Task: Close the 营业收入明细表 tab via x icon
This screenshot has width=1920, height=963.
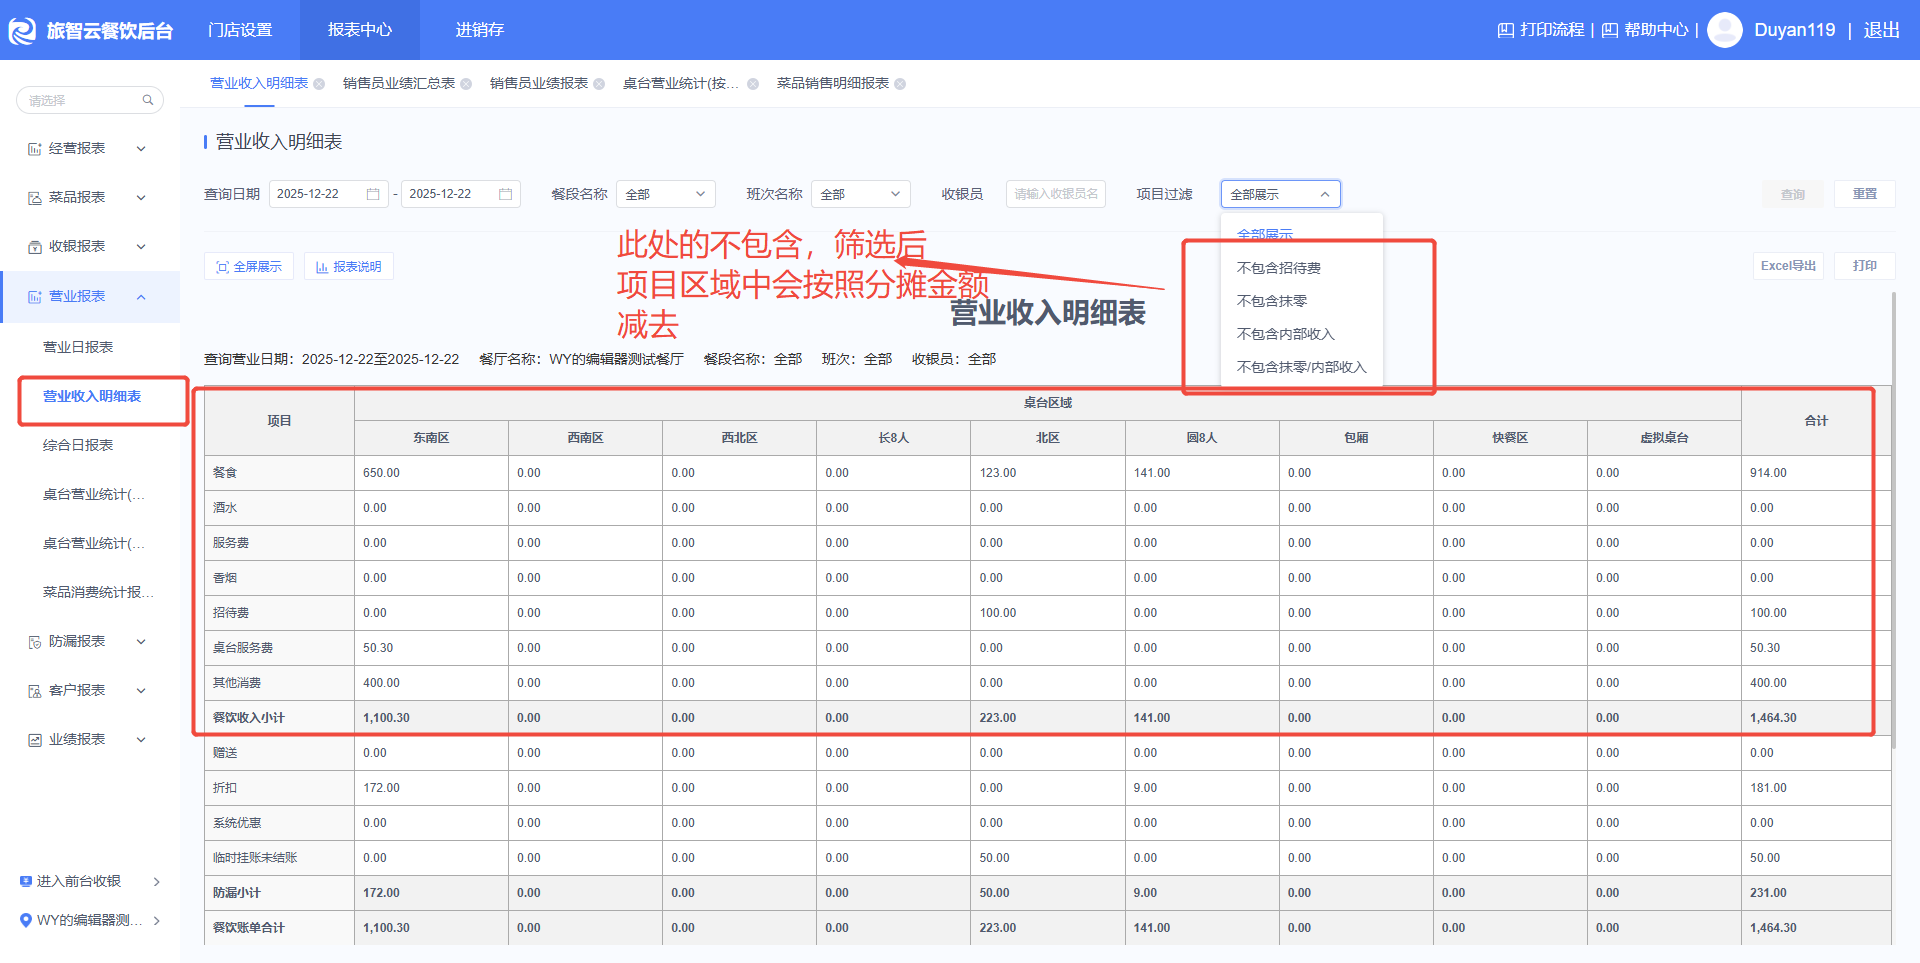Action: coord(319,84)
